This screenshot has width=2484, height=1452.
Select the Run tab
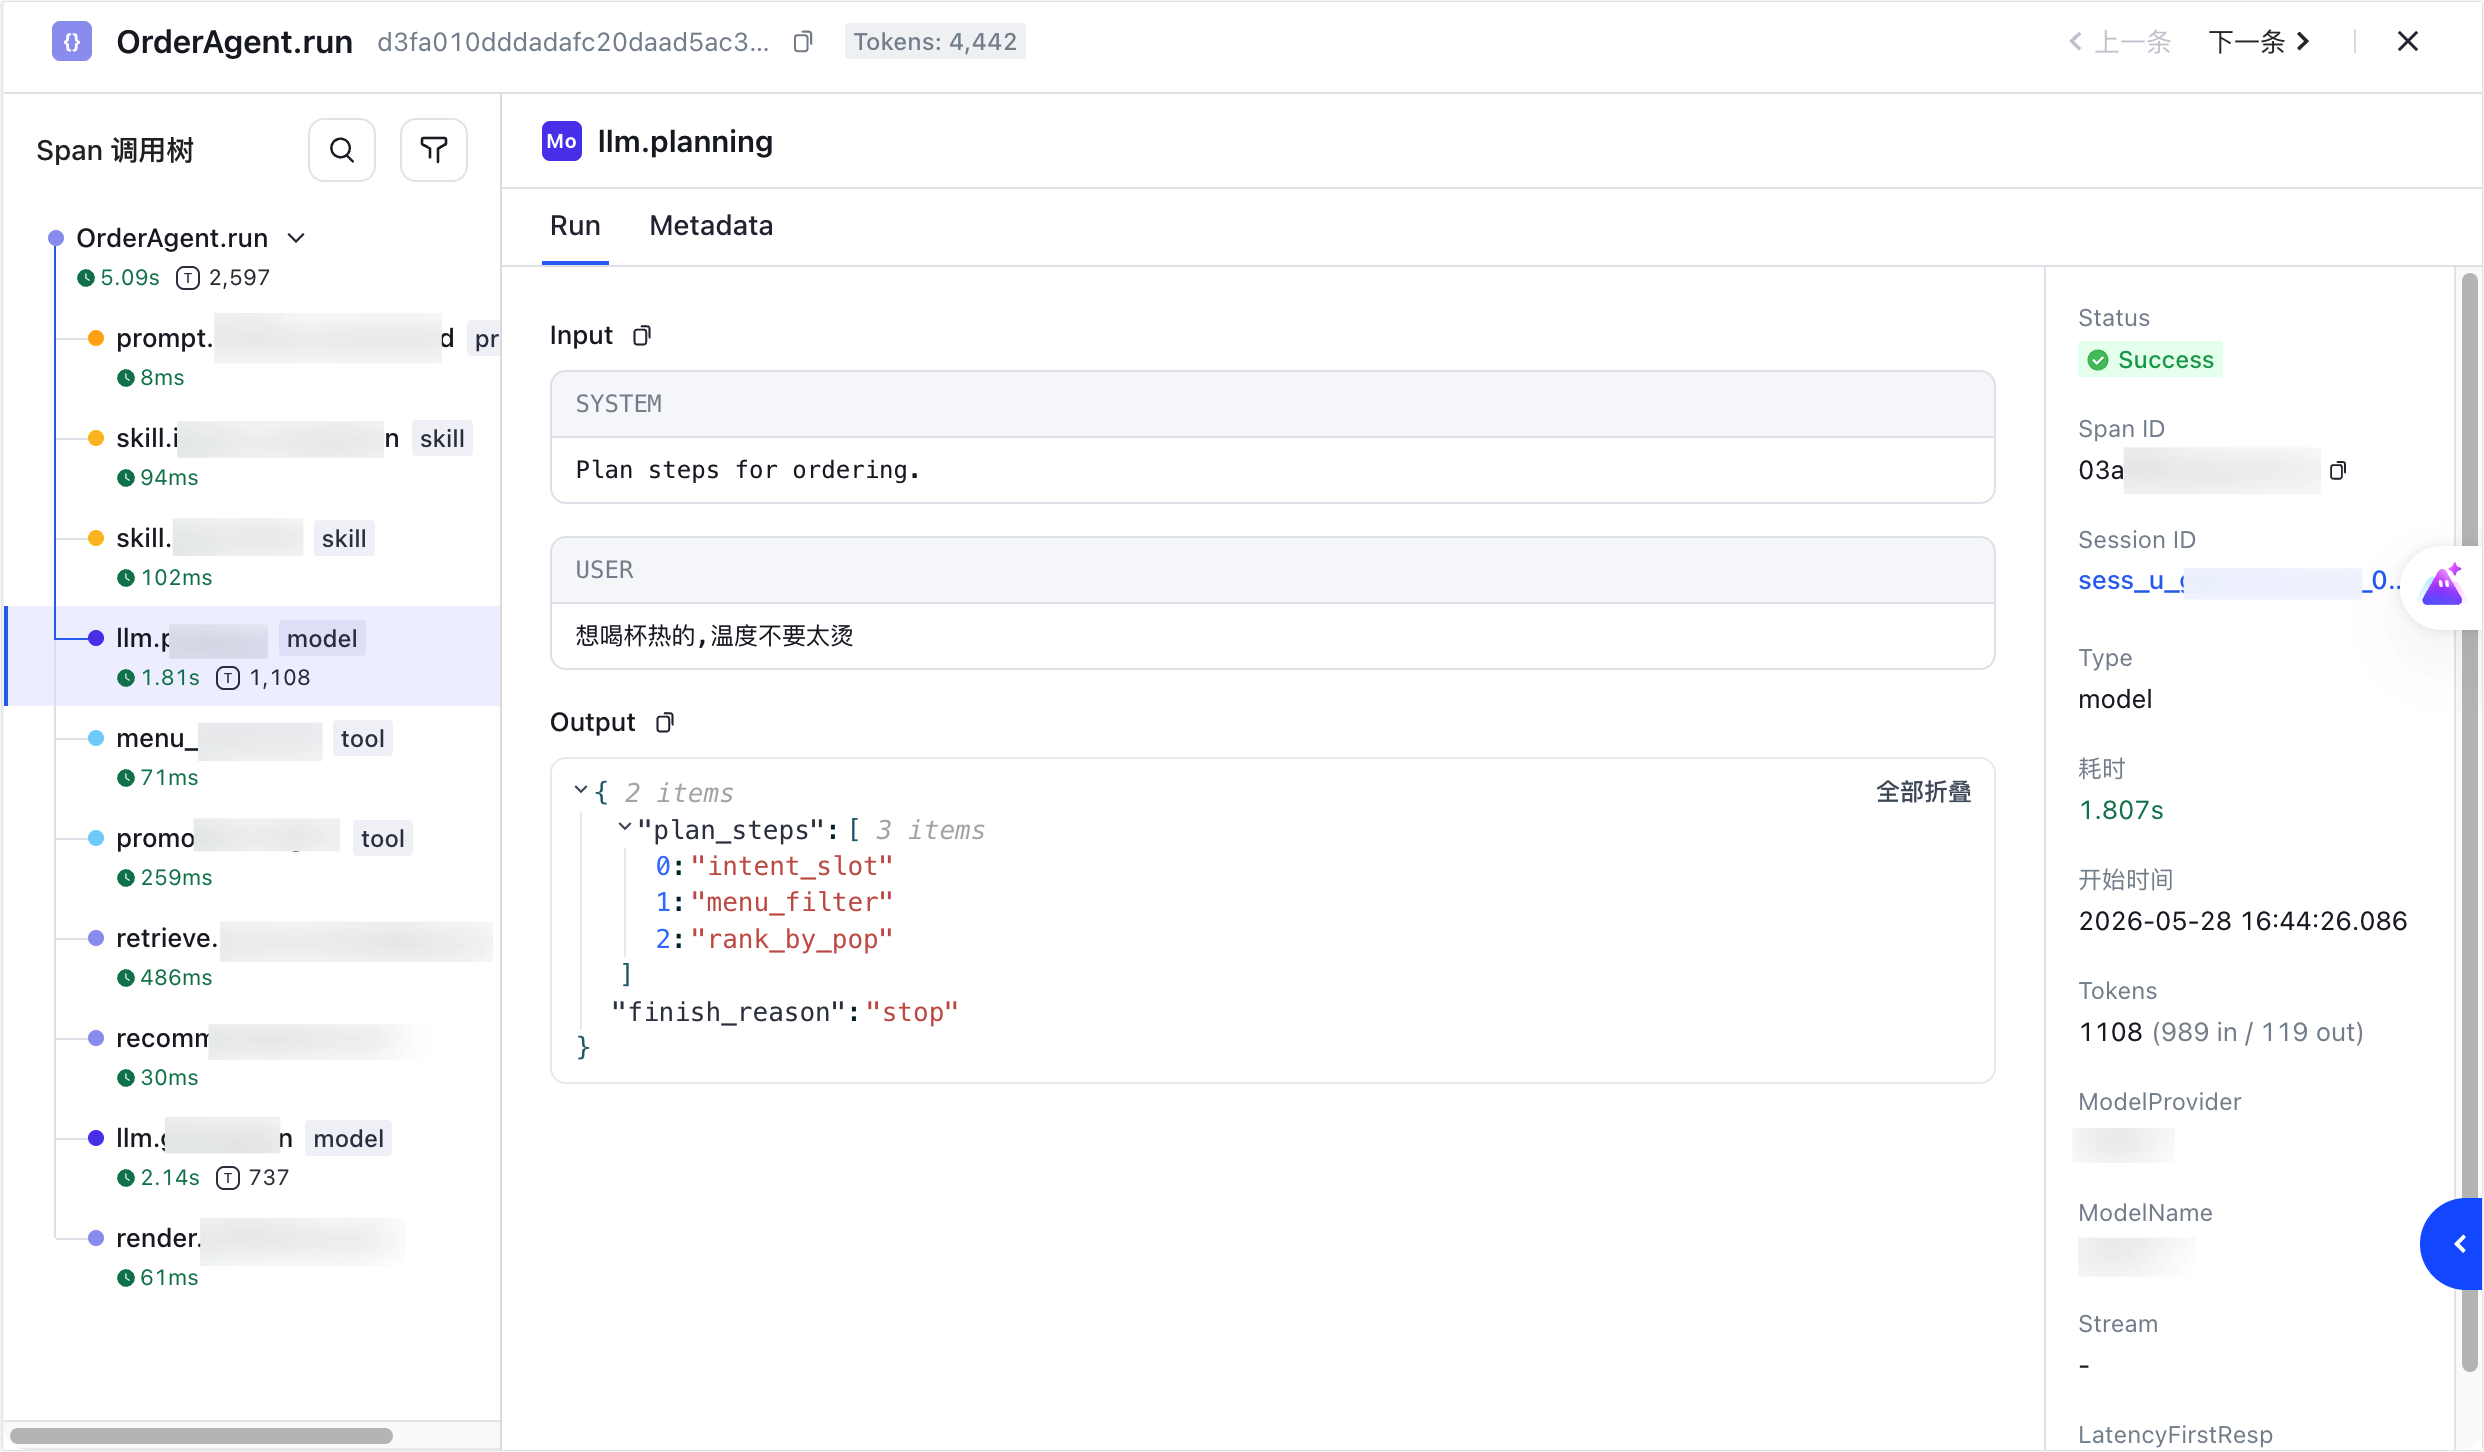click(575, 226)
